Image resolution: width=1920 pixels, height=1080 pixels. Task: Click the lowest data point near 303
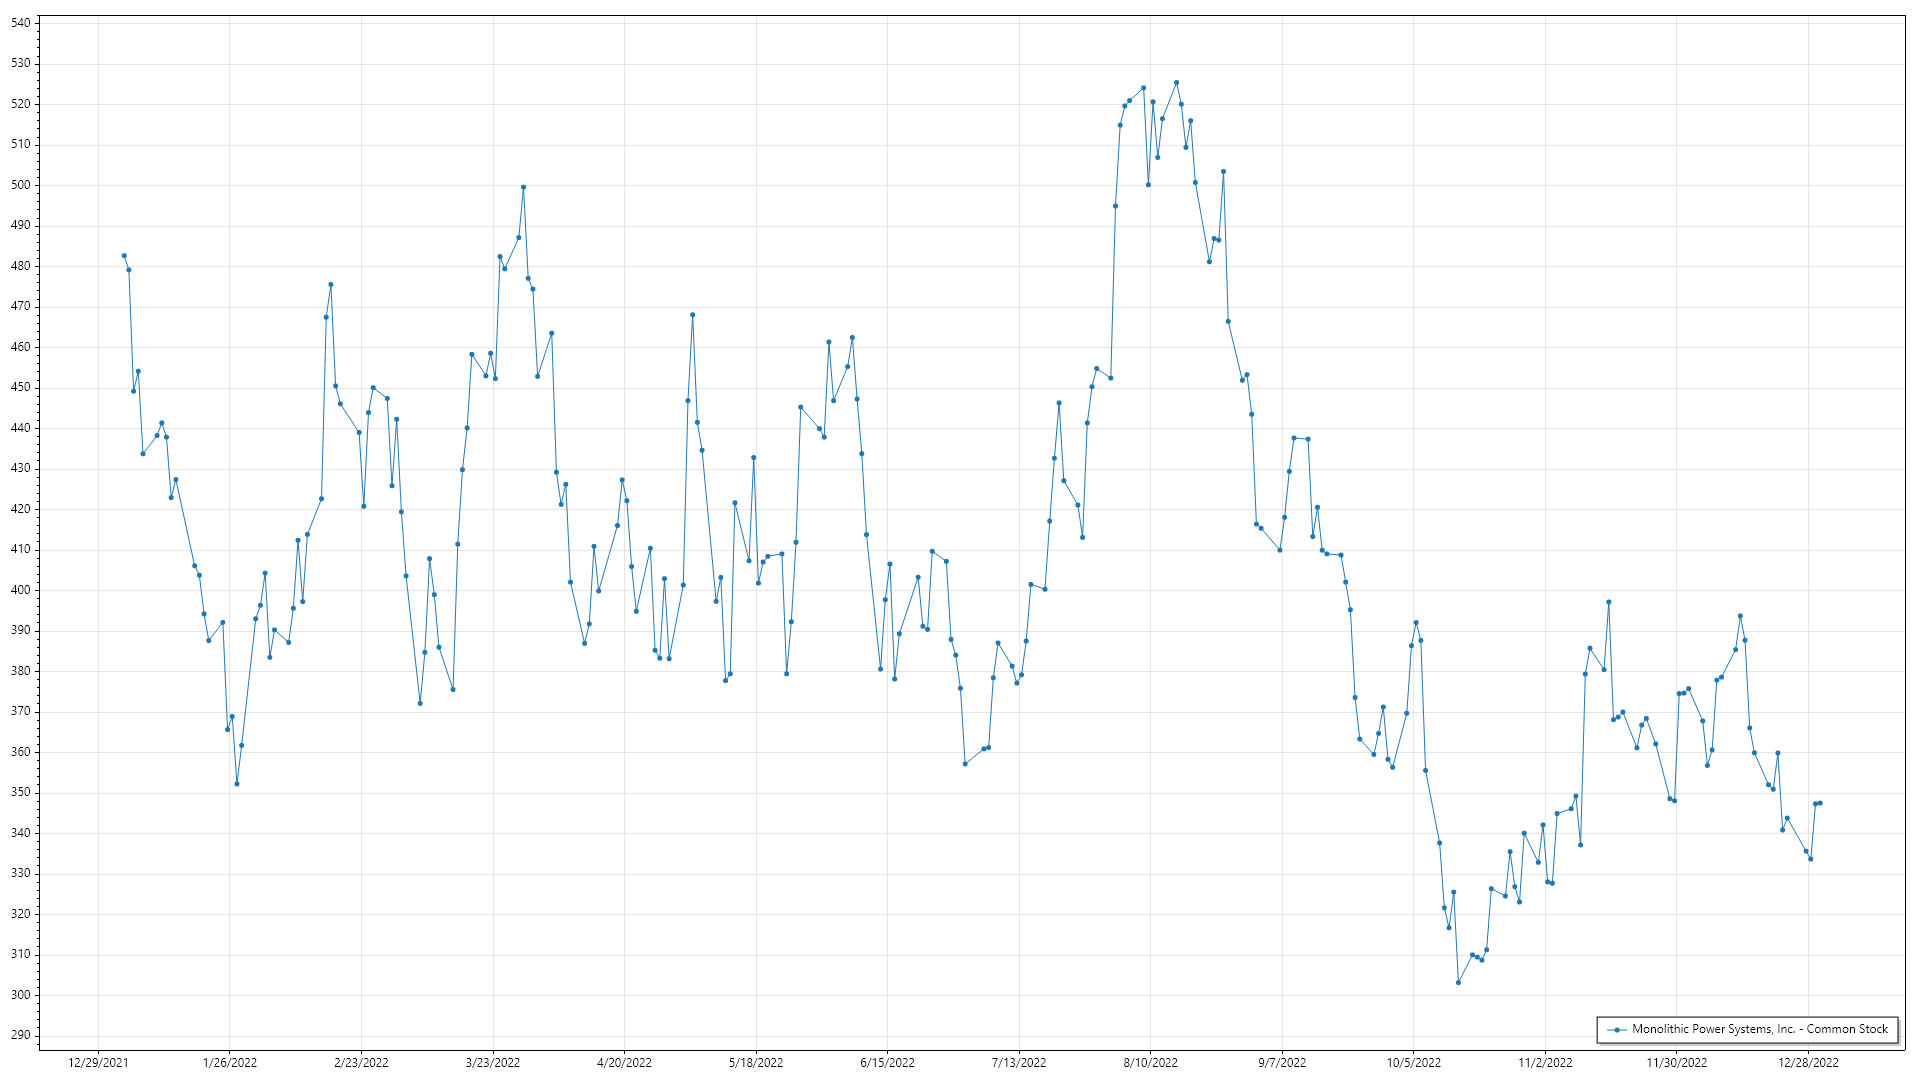(1458, 982)
